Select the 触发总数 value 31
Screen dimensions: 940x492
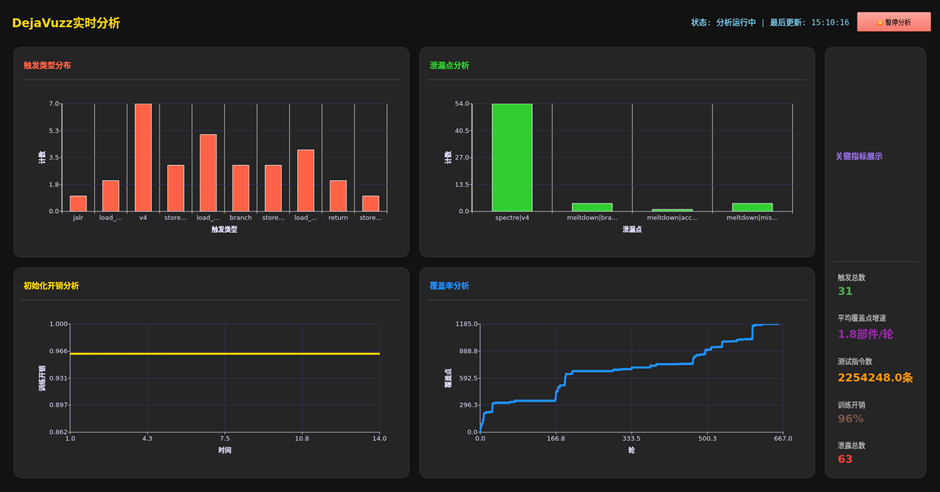click(x=845, y=291)
